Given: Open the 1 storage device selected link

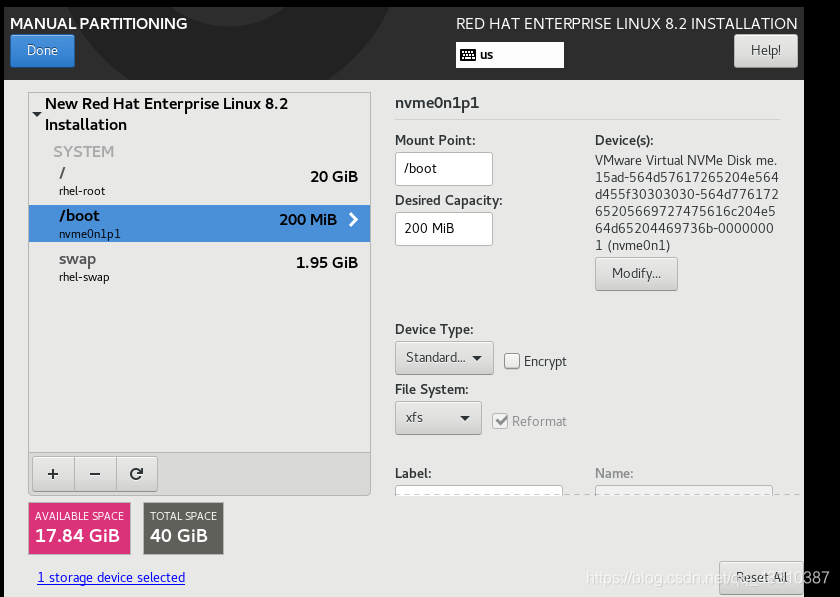Looking at the screenshot, I should (111, 578).
